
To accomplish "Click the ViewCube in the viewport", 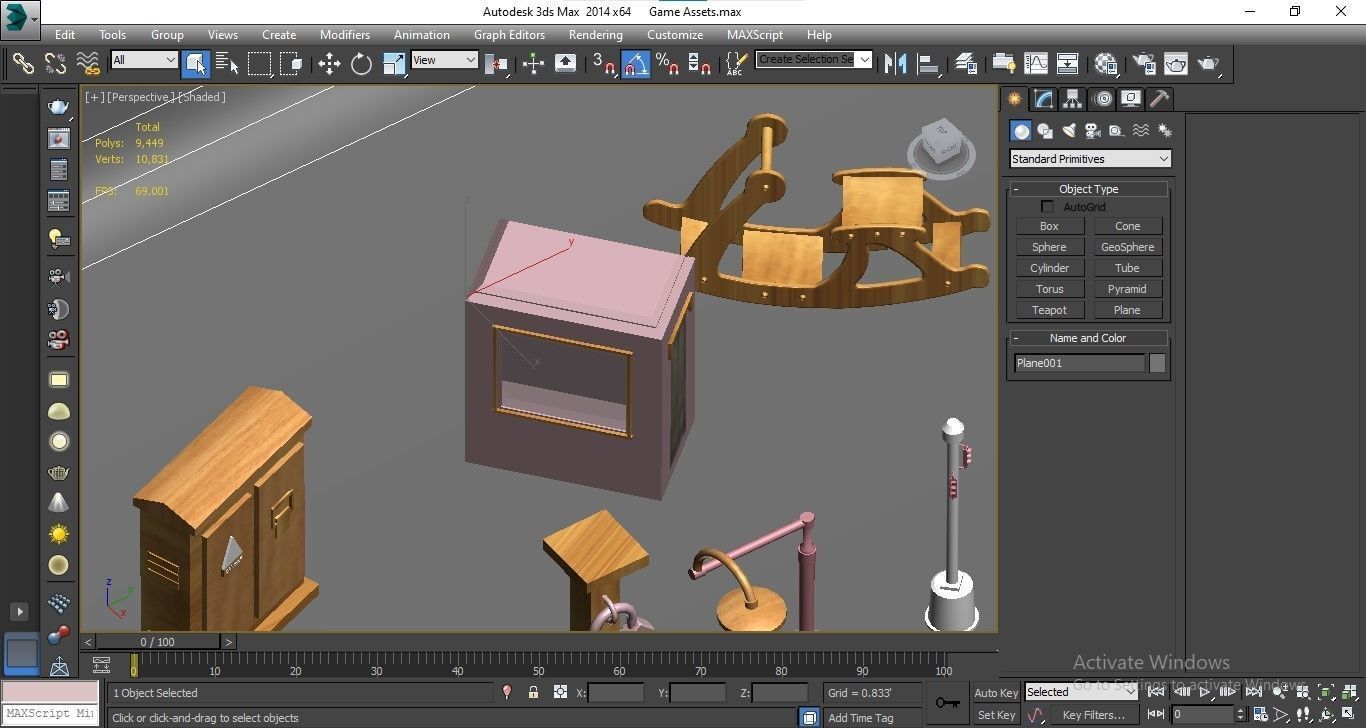I will 942,146.
